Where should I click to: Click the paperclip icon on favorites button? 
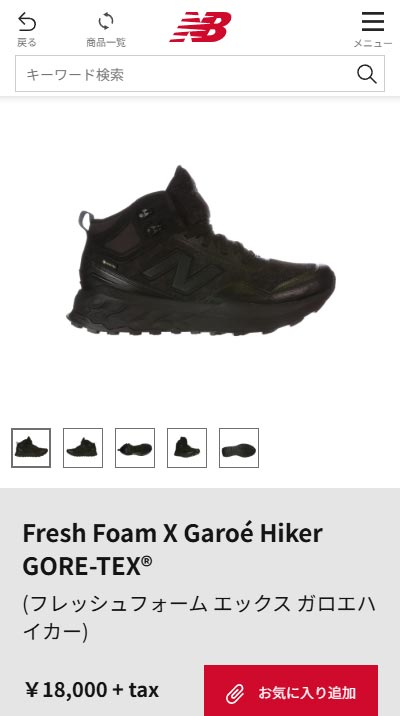[235, 695]
